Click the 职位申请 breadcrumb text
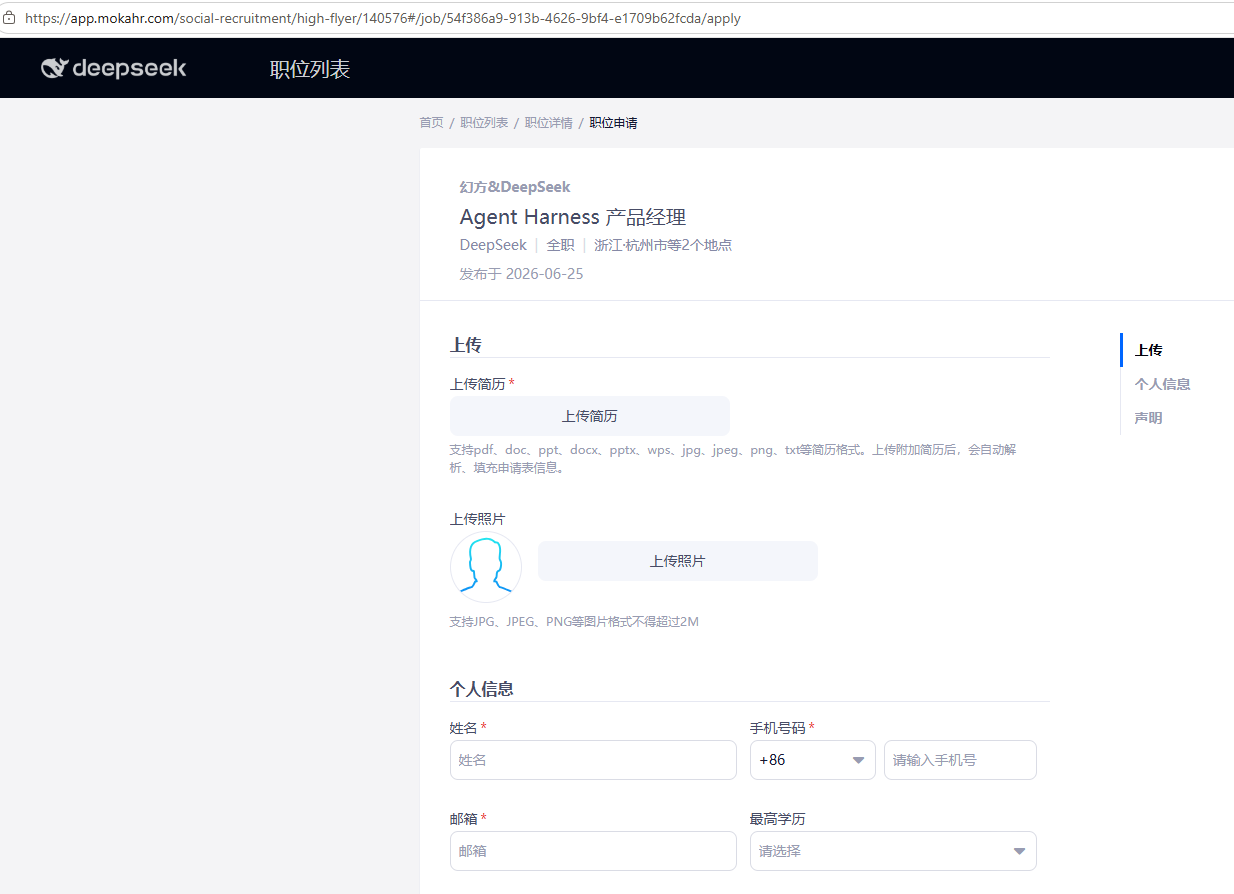Image resolution: width=1234 pixels, height=894 pixels. (613, 123)
